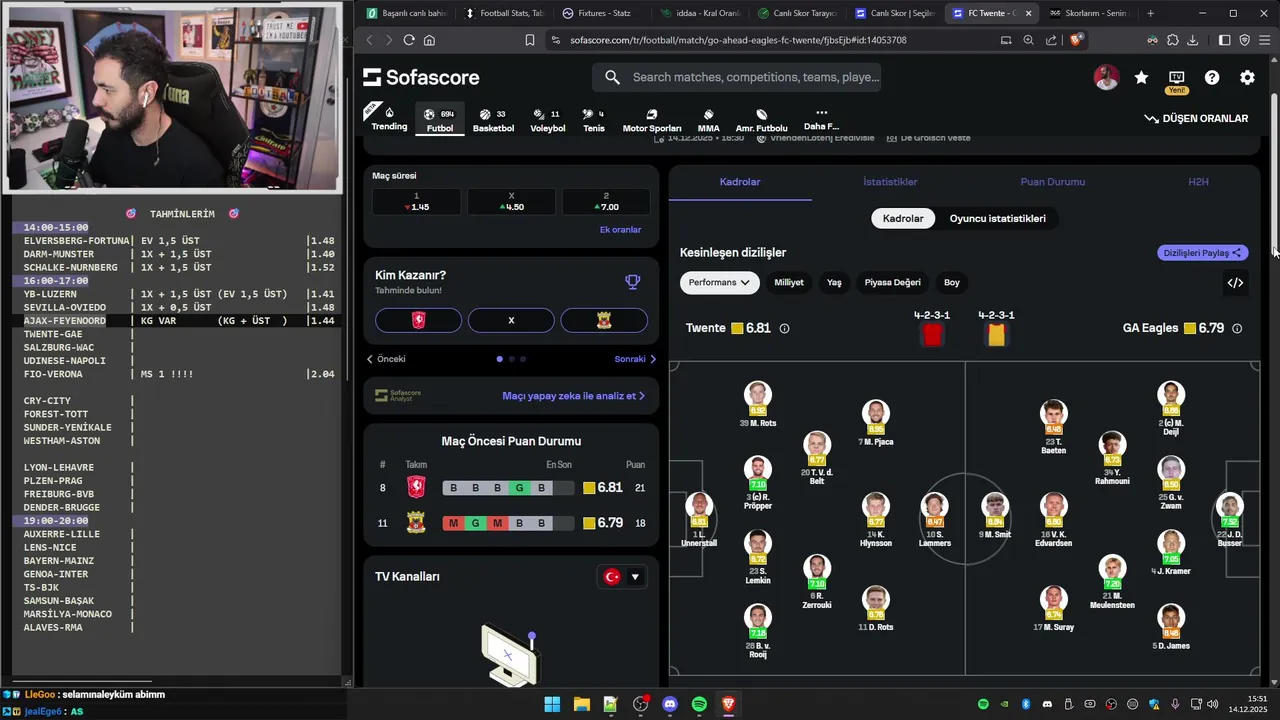
Task: Select the Futbol sport tab
Action: point(440,120)
